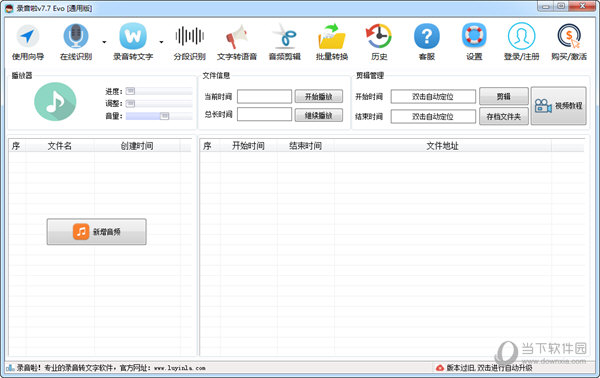
Task: Click the green music note player icon
Action: pos(55,102)
